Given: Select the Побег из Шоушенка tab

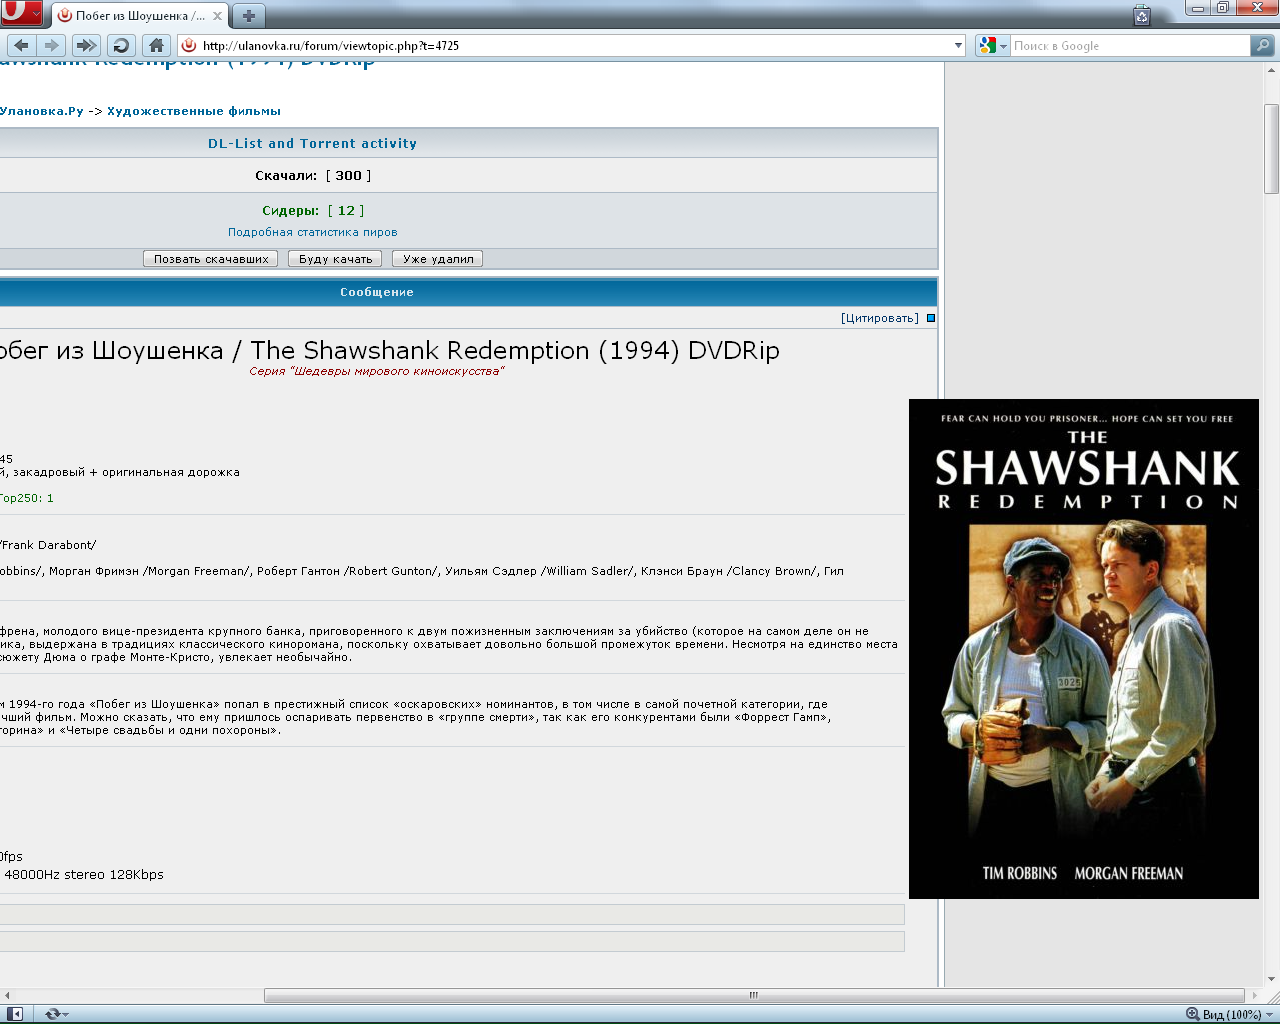Looking at the screenshot, I should 139,16.
